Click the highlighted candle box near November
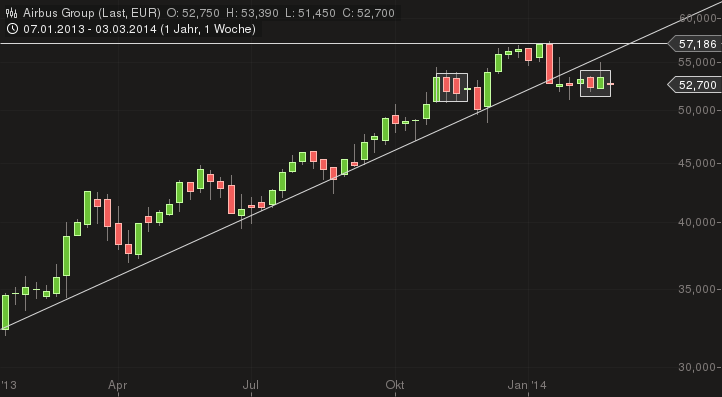The image size is (722, 397). (x=452, y=87)
